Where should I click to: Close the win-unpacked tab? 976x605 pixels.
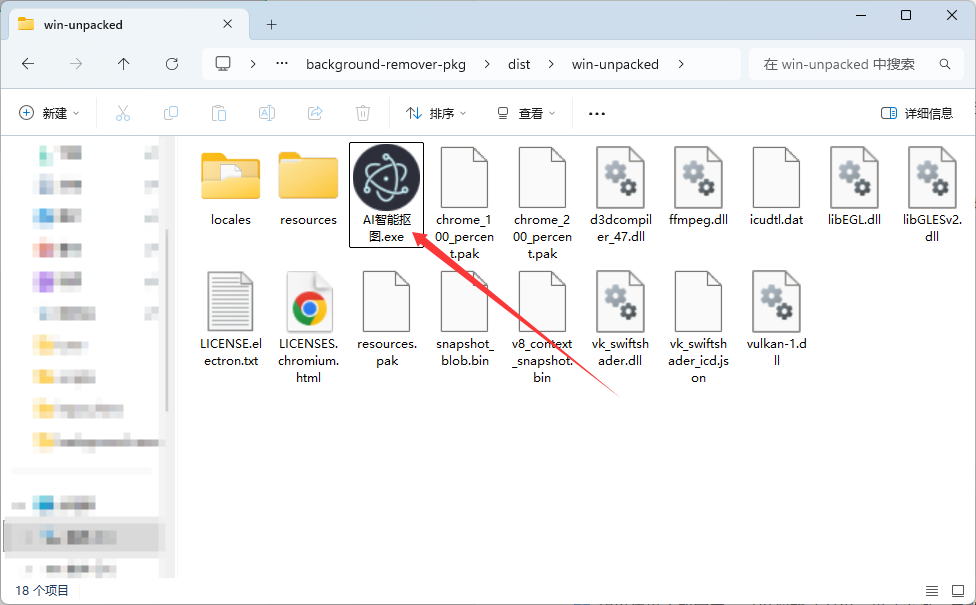(x=227, y=24)
